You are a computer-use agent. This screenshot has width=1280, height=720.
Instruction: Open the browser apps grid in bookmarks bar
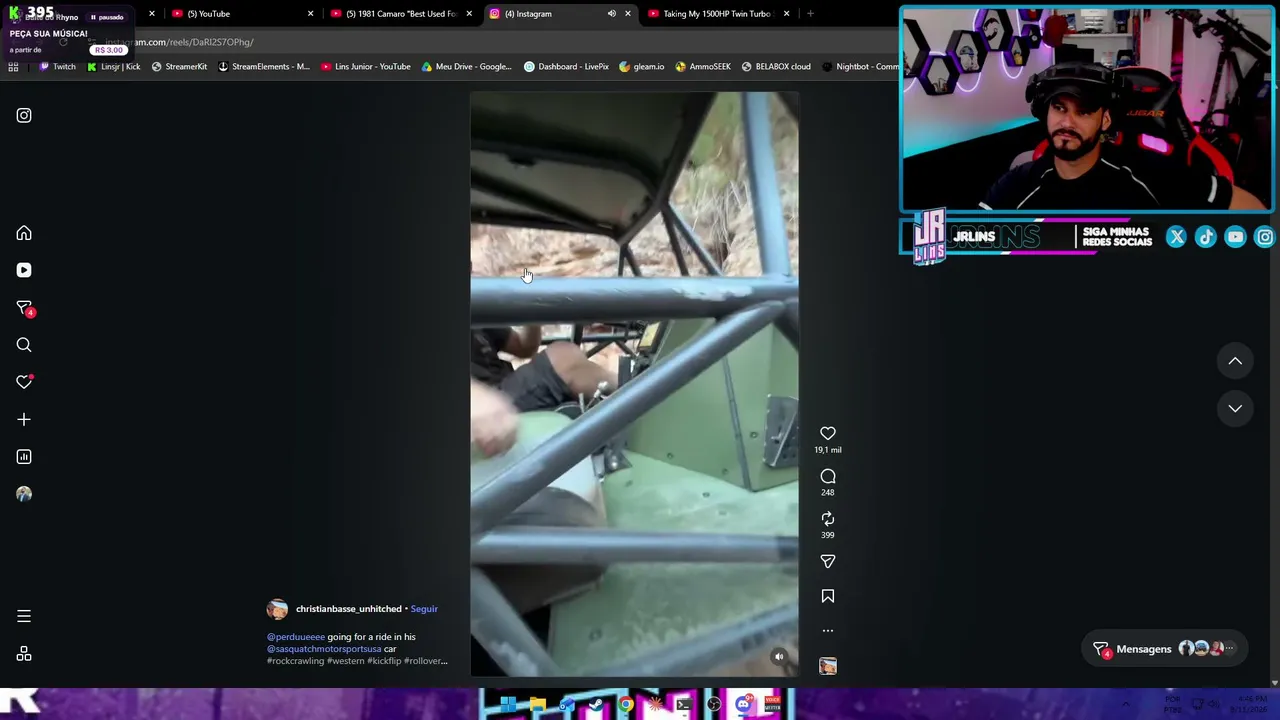tap(13, 67)
